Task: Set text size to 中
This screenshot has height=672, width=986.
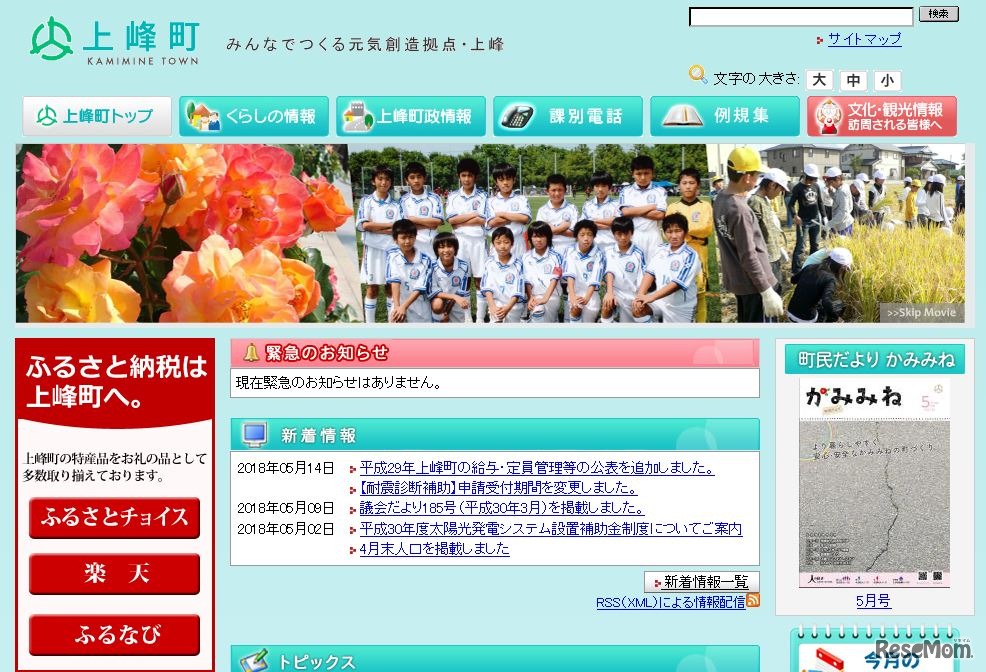Action: click(x=853, y=80)
